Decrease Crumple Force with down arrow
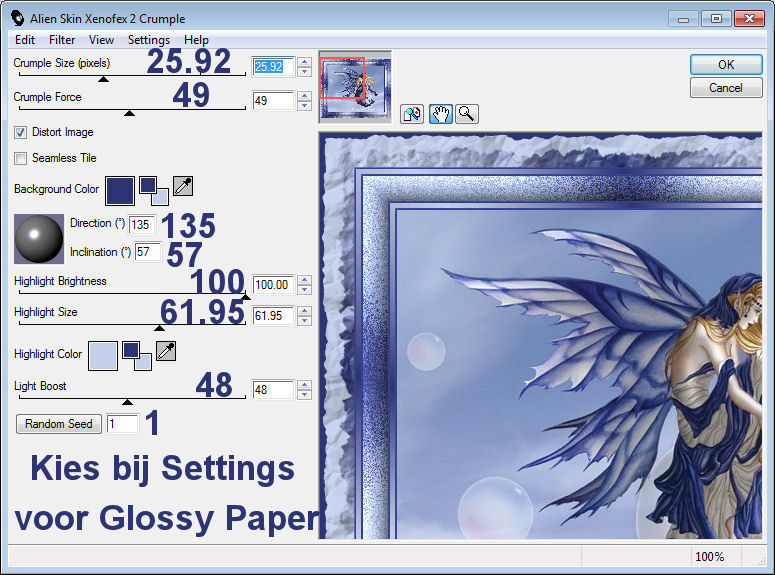 [304, 106]
